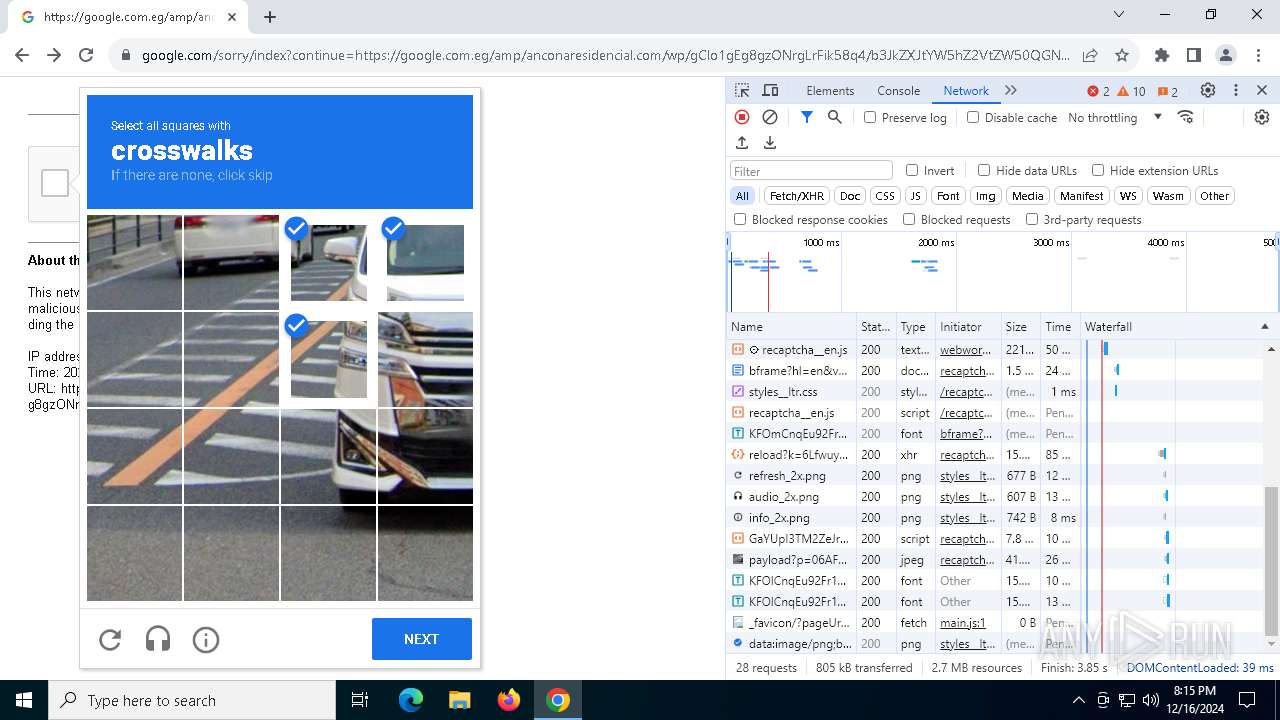Open Chrome extensions puzzle icon
The height and width of the screenshot is (720, 1280).
point(1161,55)
